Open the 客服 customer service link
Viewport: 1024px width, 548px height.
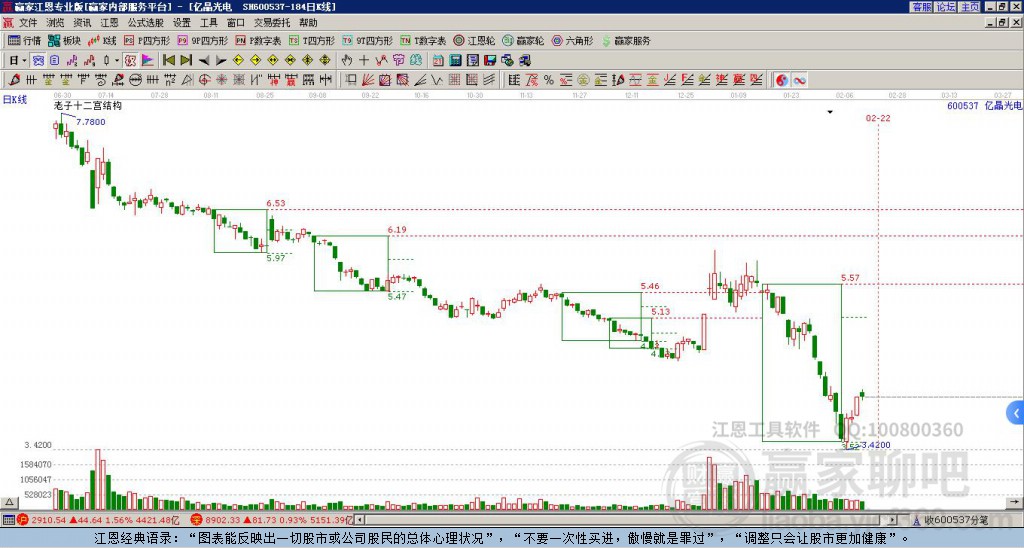(x=921, y=7)
